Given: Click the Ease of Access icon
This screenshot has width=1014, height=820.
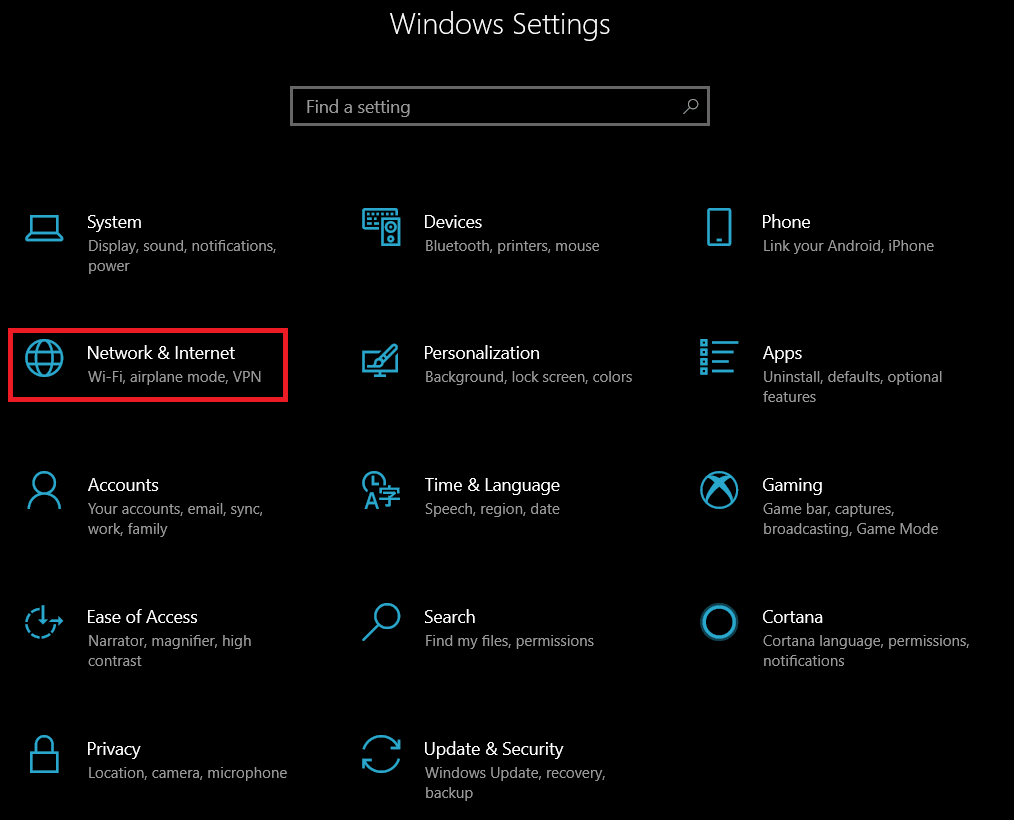Looking at the screenshot, I should click(43, 622).
